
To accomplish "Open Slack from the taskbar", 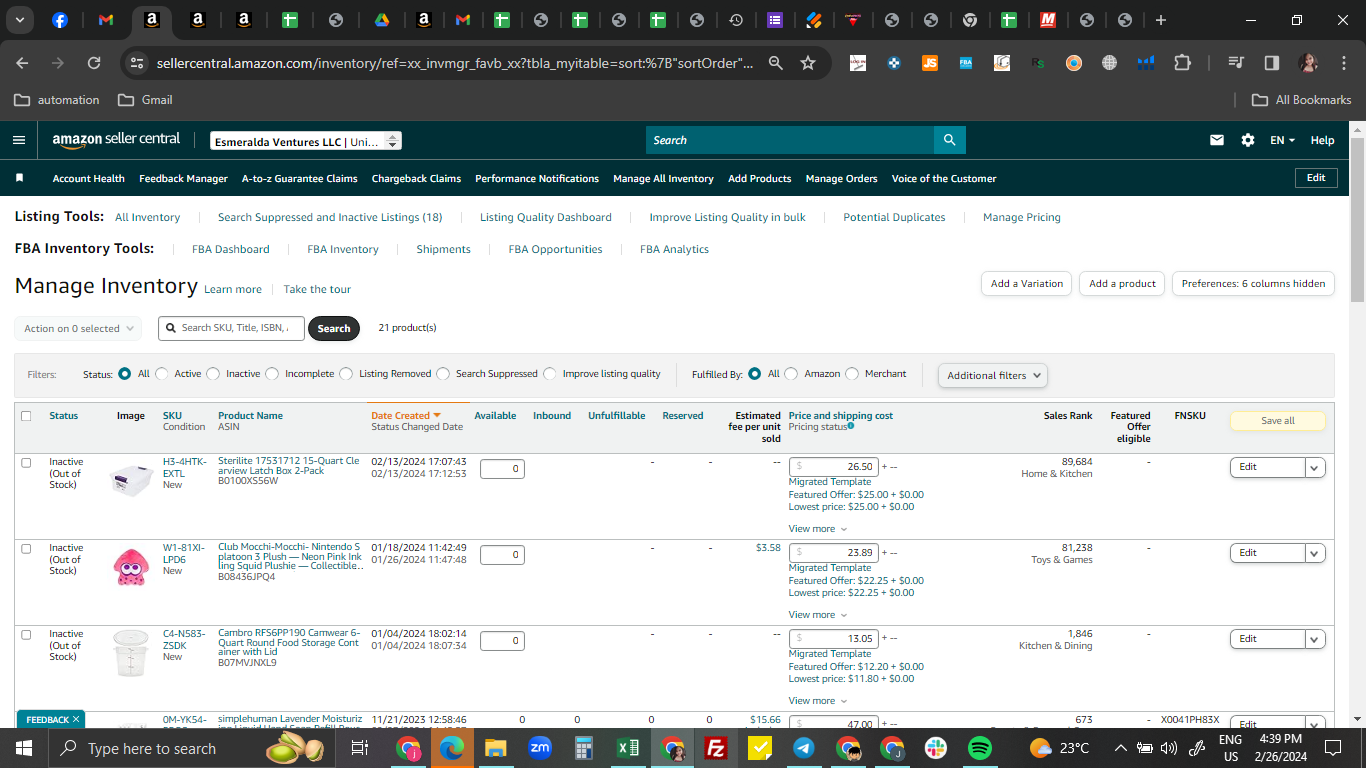I will coord(936,748).
